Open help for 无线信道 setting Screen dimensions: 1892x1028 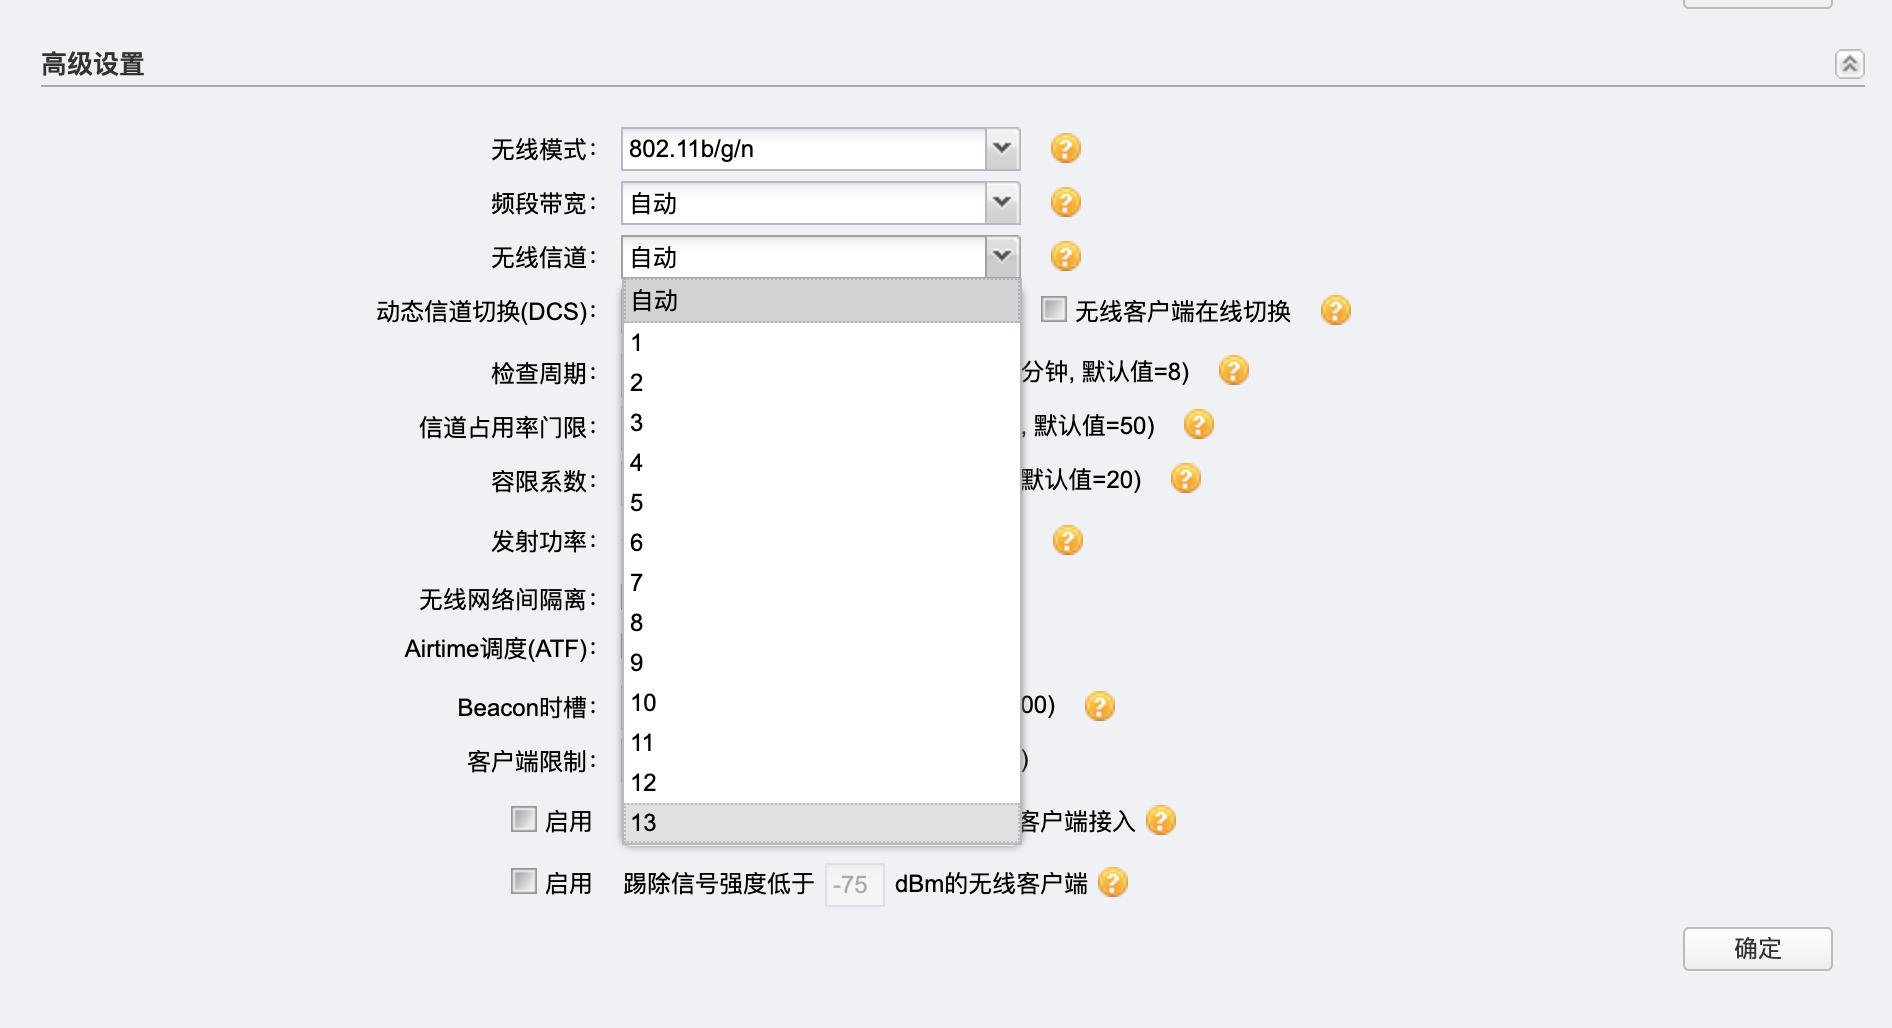tap(1066, 256)
